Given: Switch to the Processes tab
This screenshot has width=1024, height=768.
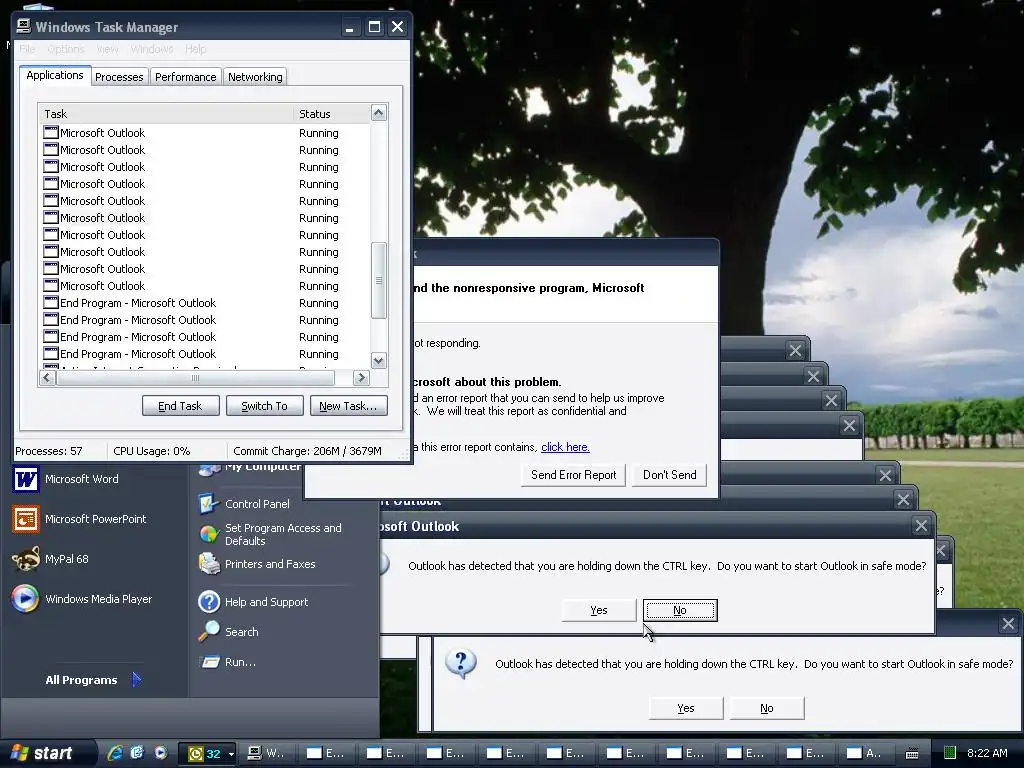Looking at the screenshot, I should click(x=119, y=76).
